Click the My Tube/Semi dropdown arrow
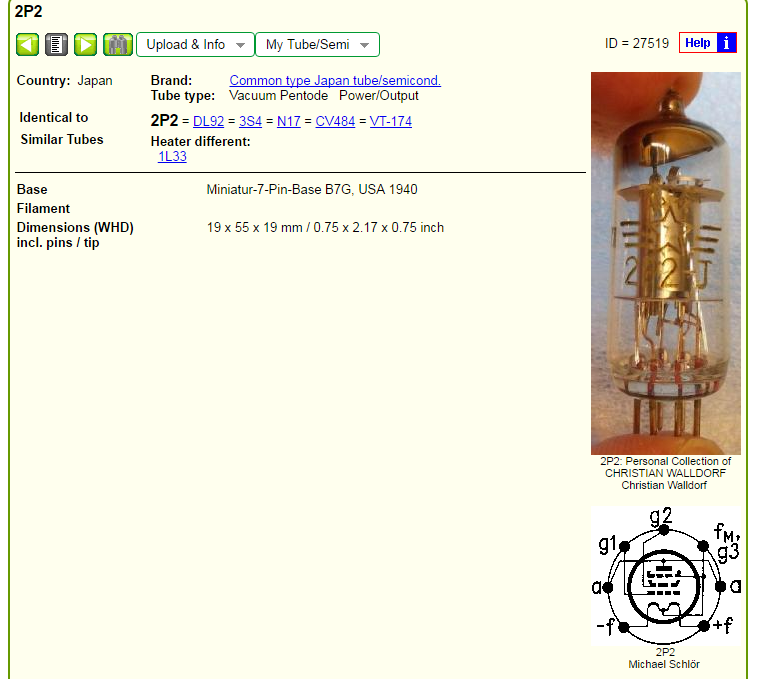 (x=364, y=45)
